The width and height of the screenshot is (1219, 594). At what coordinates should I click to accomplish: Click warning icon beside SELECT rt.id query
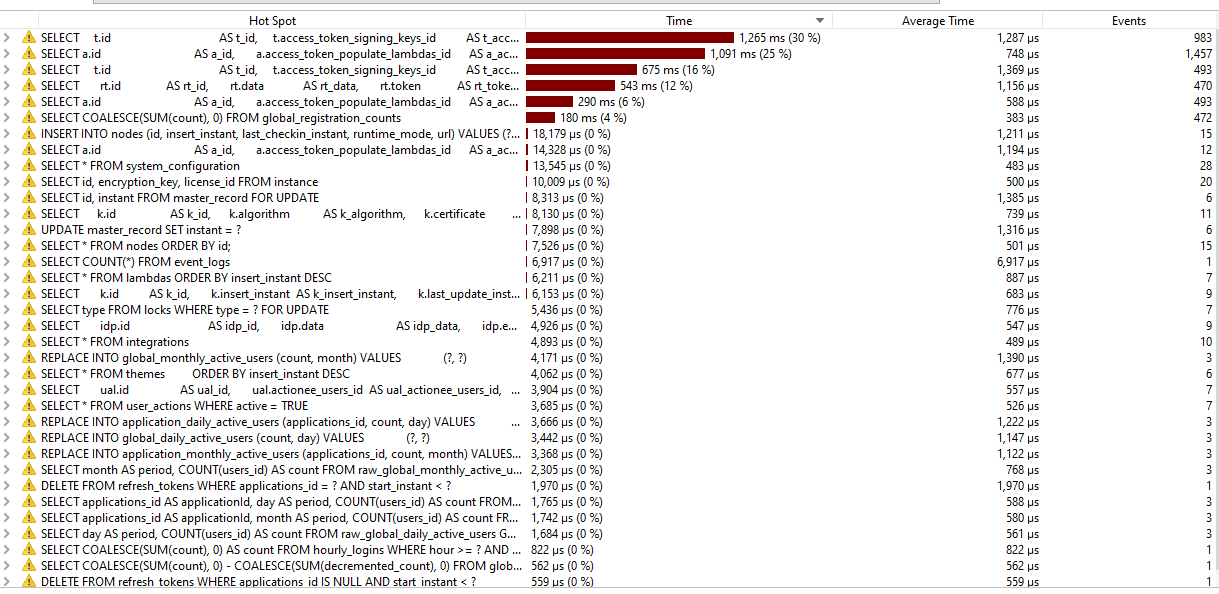pyautogui.click(x=29, y=86)
